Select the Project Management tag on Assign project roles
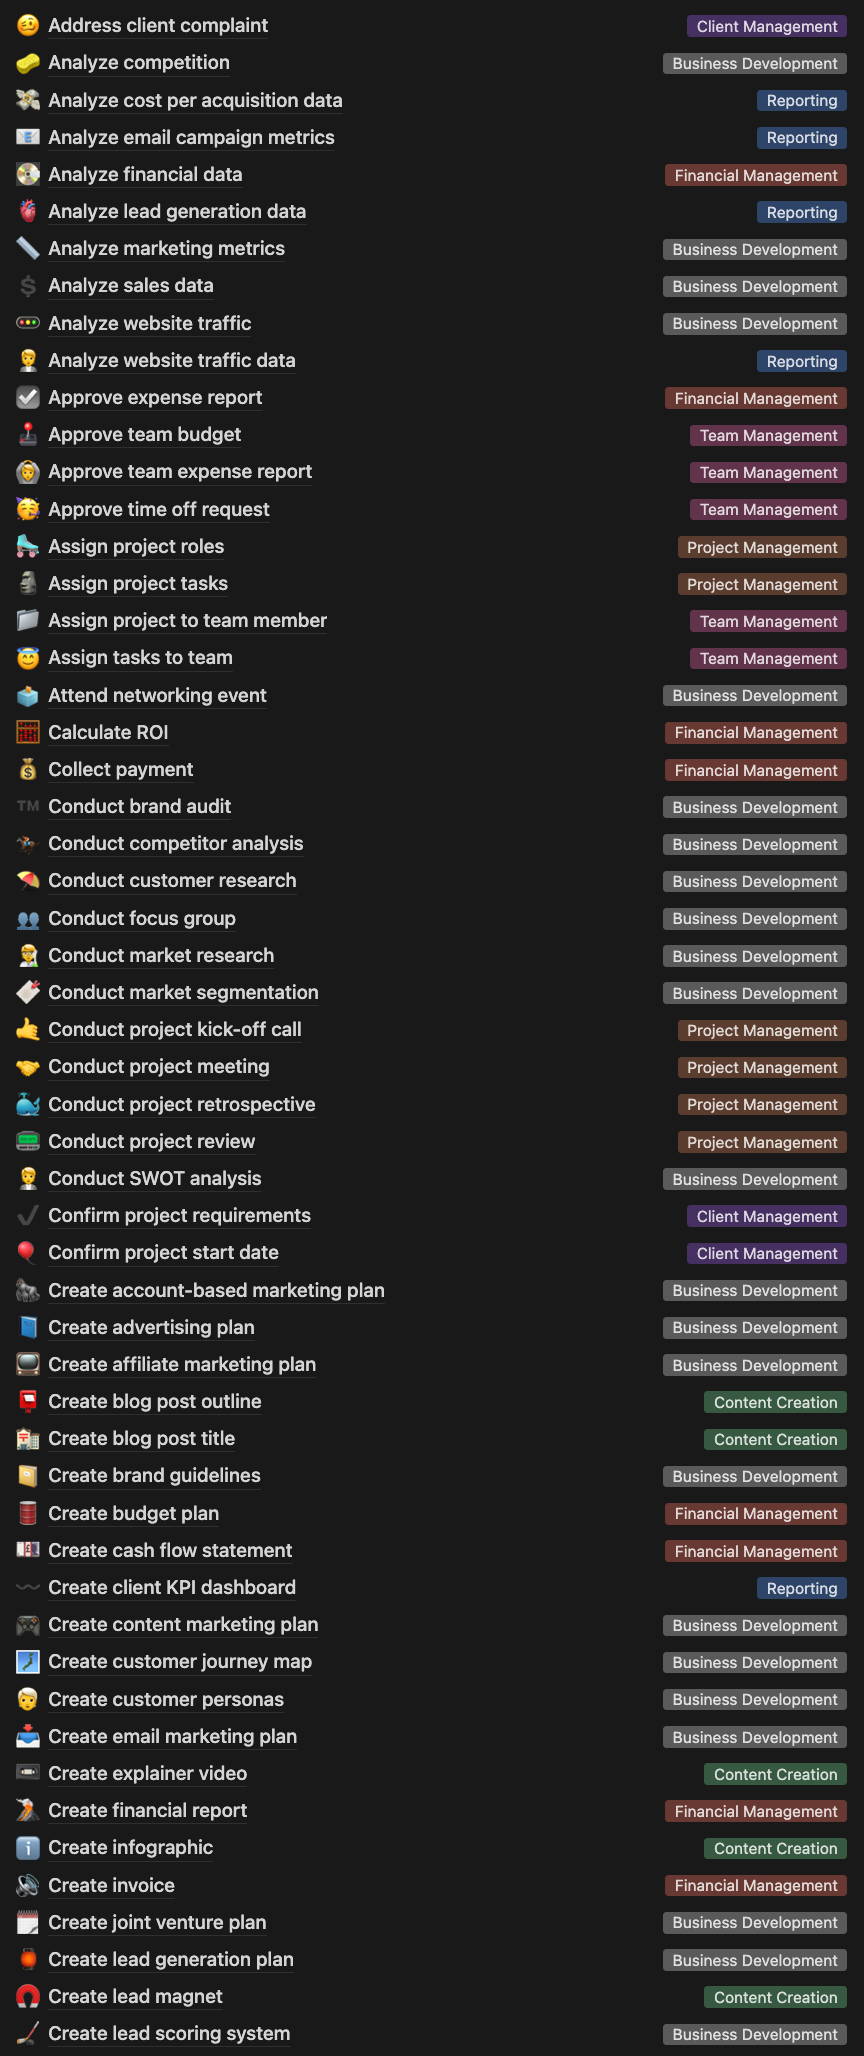 point(762,548)
